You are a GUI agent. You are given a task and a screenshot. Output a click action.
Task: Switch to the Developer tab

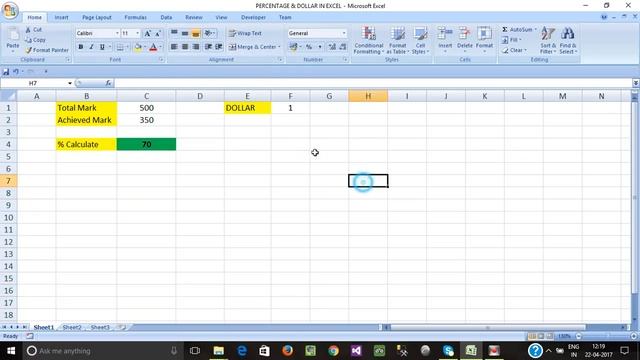[x=253, y=18]
